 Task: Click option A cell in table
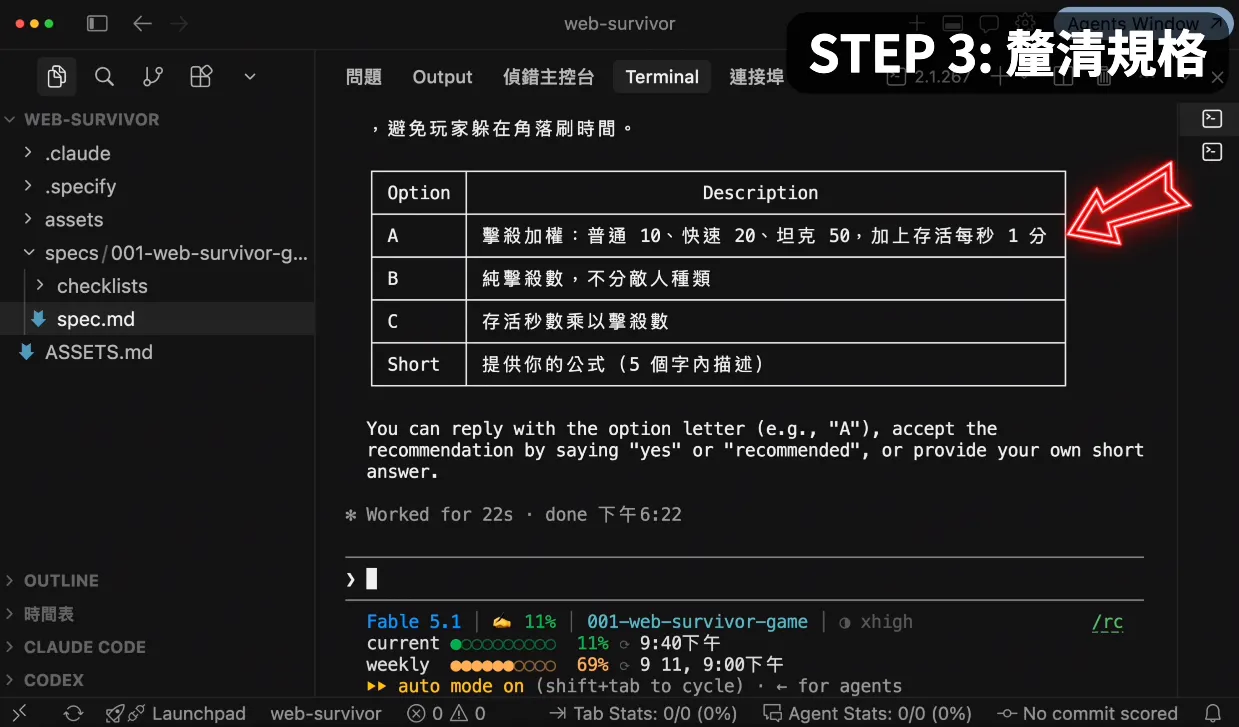(419, 236)
